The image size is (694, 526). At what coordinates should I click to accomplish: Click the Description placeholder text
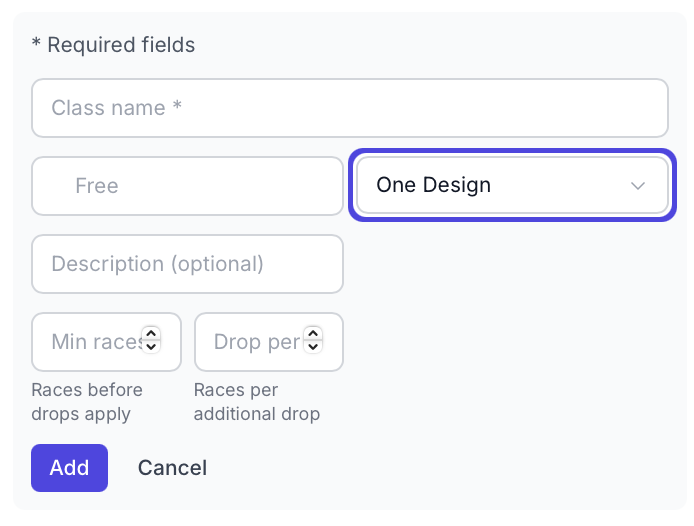(x=157, y=264)
